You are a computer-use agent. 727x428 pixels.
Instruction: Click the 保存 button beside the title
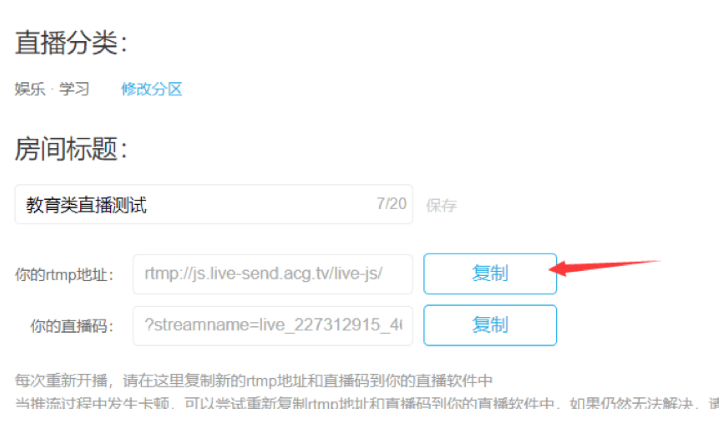click(x=441, y=205)
